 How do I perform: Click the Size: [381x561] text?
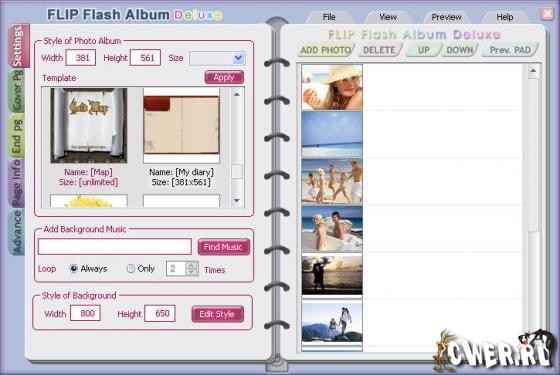click(x=181, y=182)
